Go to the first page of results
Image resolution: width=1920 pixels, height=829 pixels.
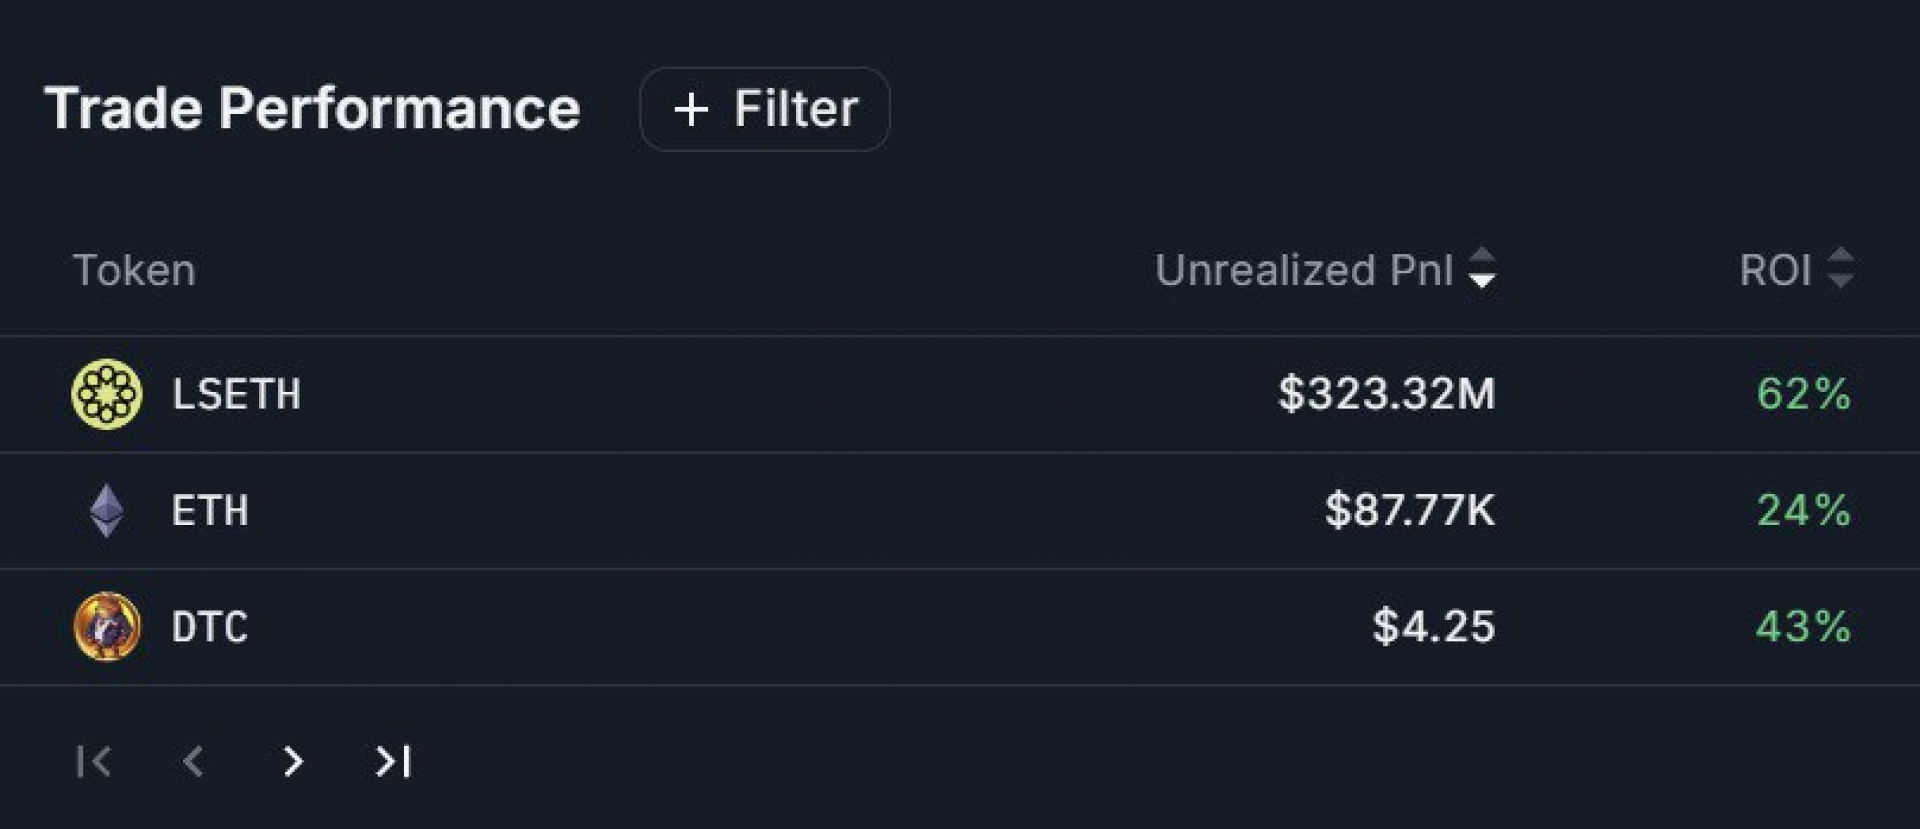94,762
